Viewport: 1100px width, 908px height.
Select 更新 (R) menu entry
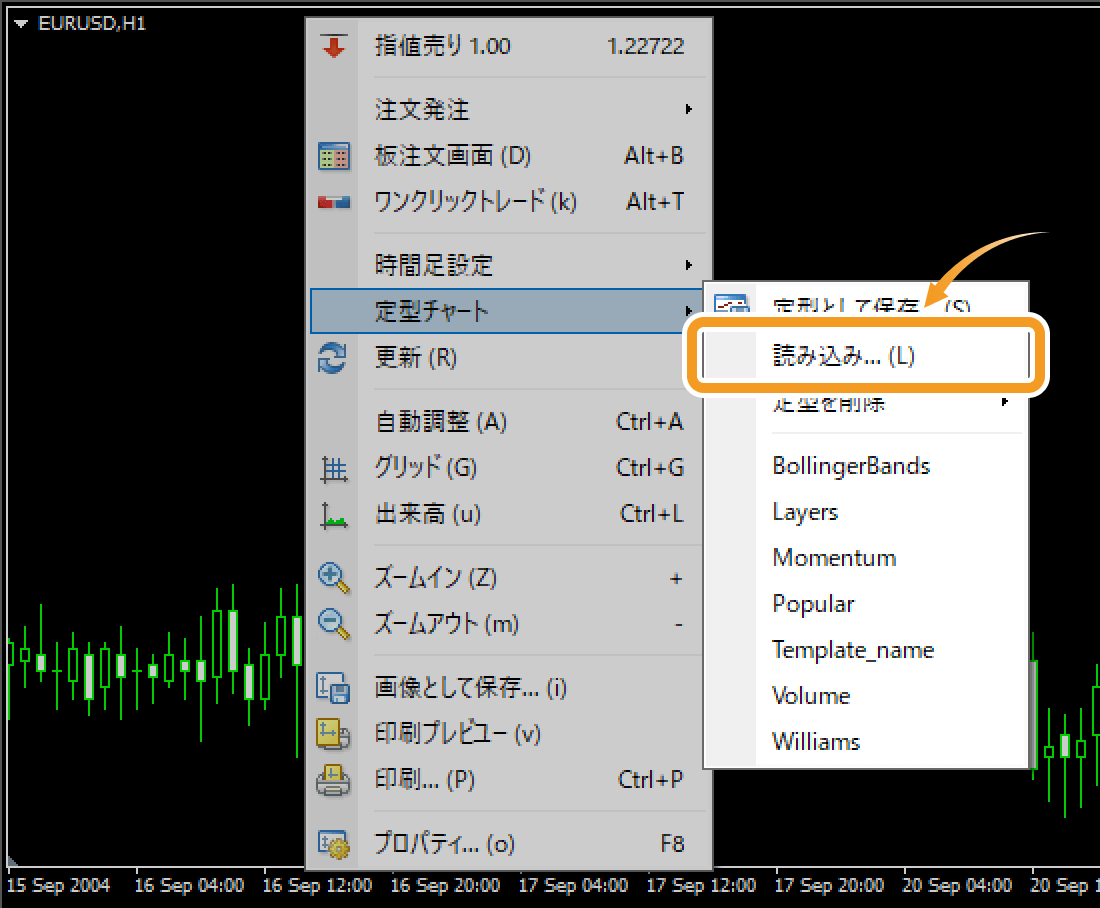click(x=509, y=358)
